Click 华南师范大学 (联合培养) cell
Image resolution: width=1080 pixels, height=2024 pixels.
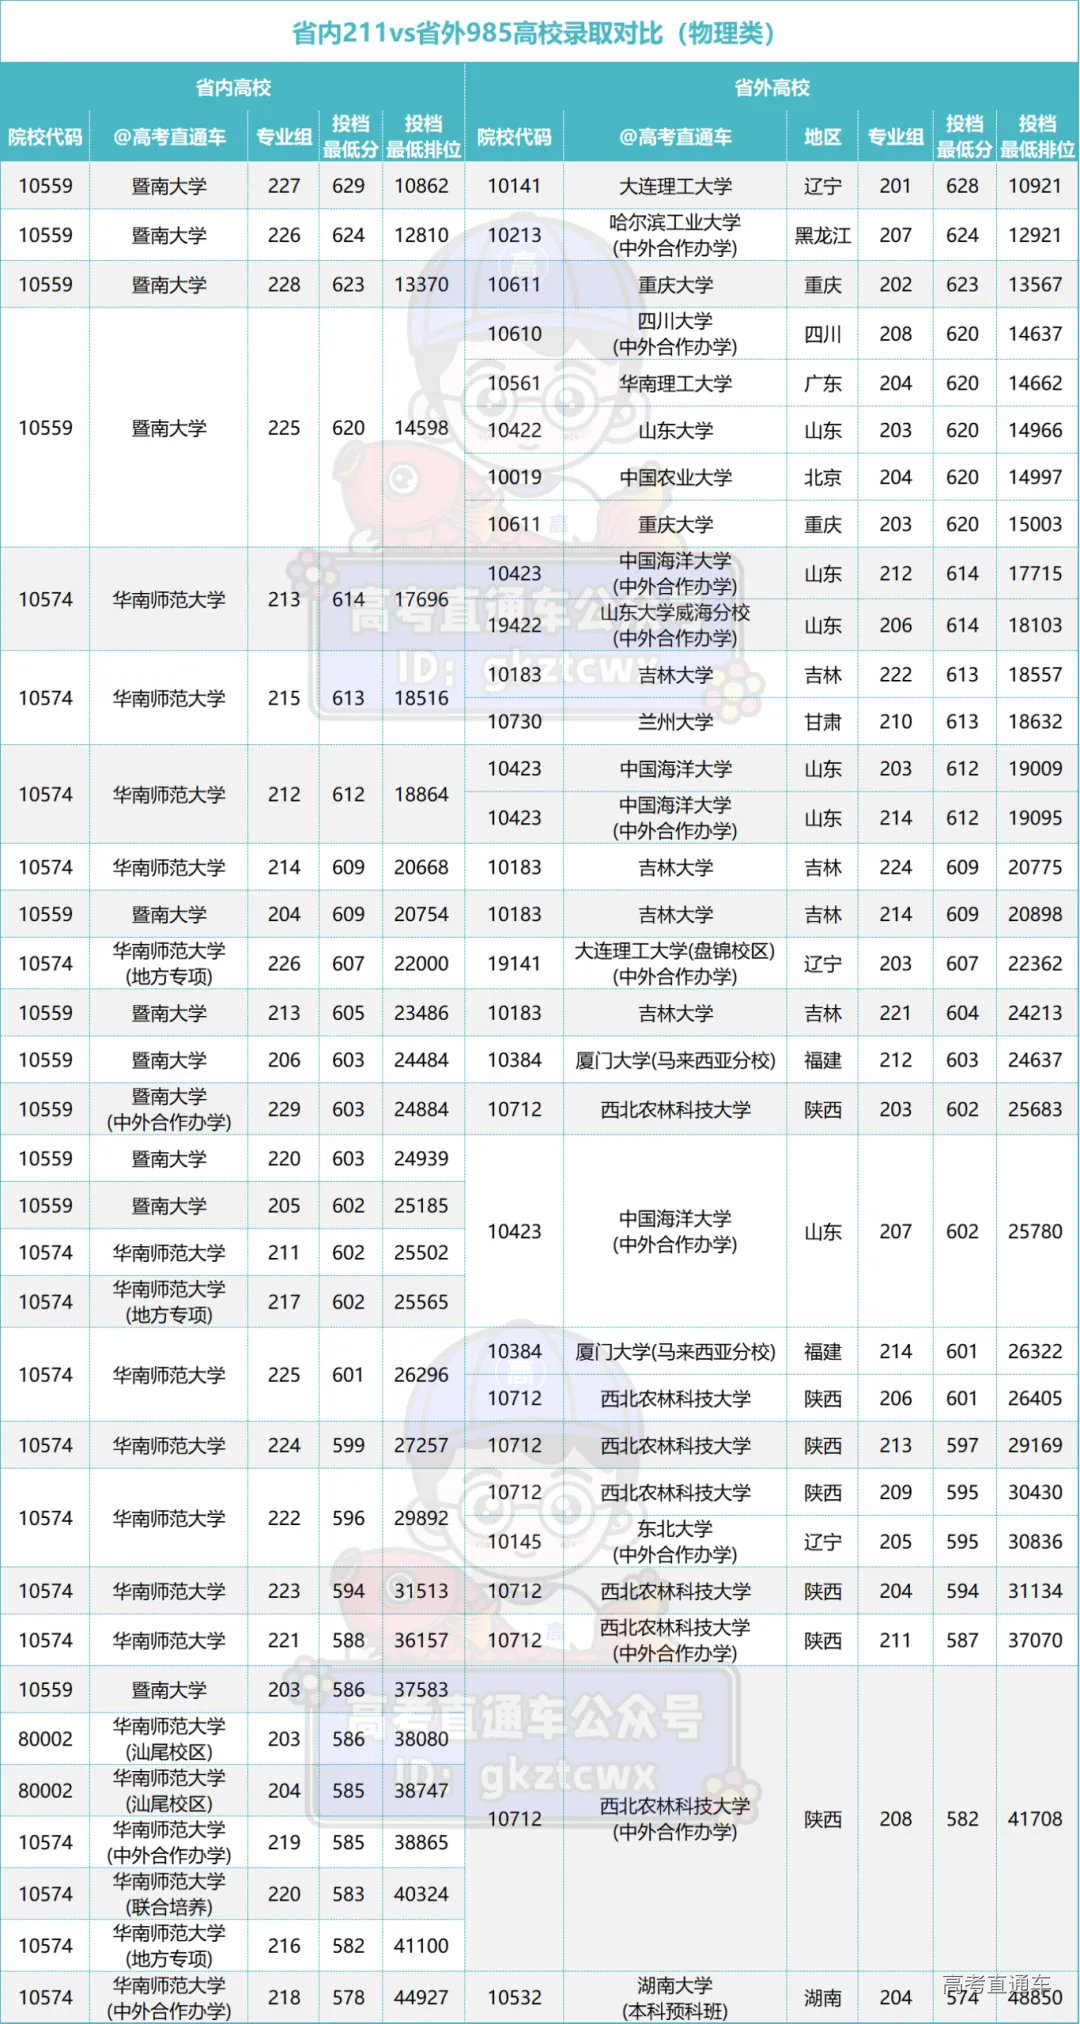tap(169, 1894)
